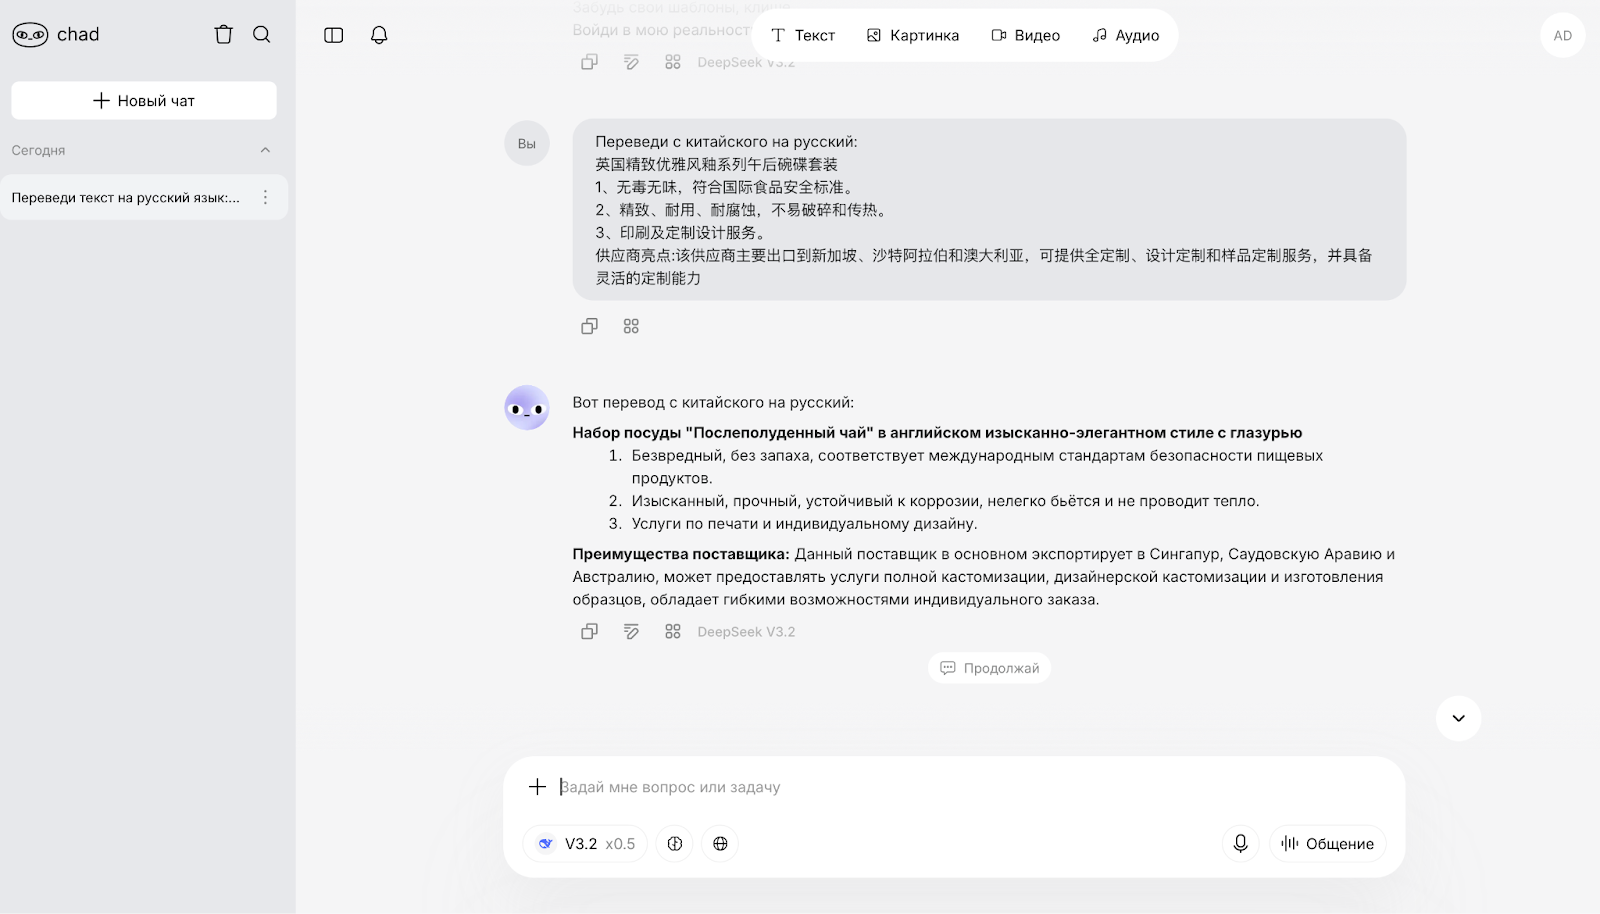Screen dimensions: 1600x914
Task: Switch to the Аудио tab
Action: 1125,35
